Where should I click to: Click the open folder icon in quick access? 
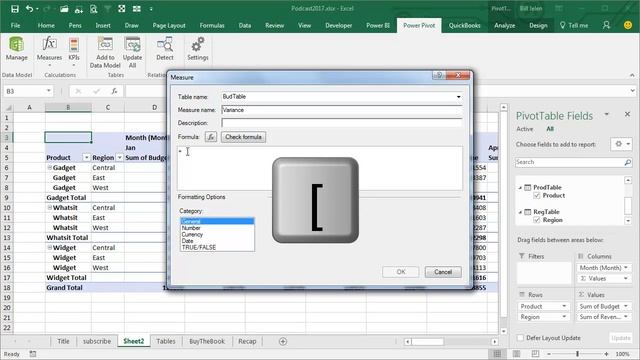(x=64, y=9)
